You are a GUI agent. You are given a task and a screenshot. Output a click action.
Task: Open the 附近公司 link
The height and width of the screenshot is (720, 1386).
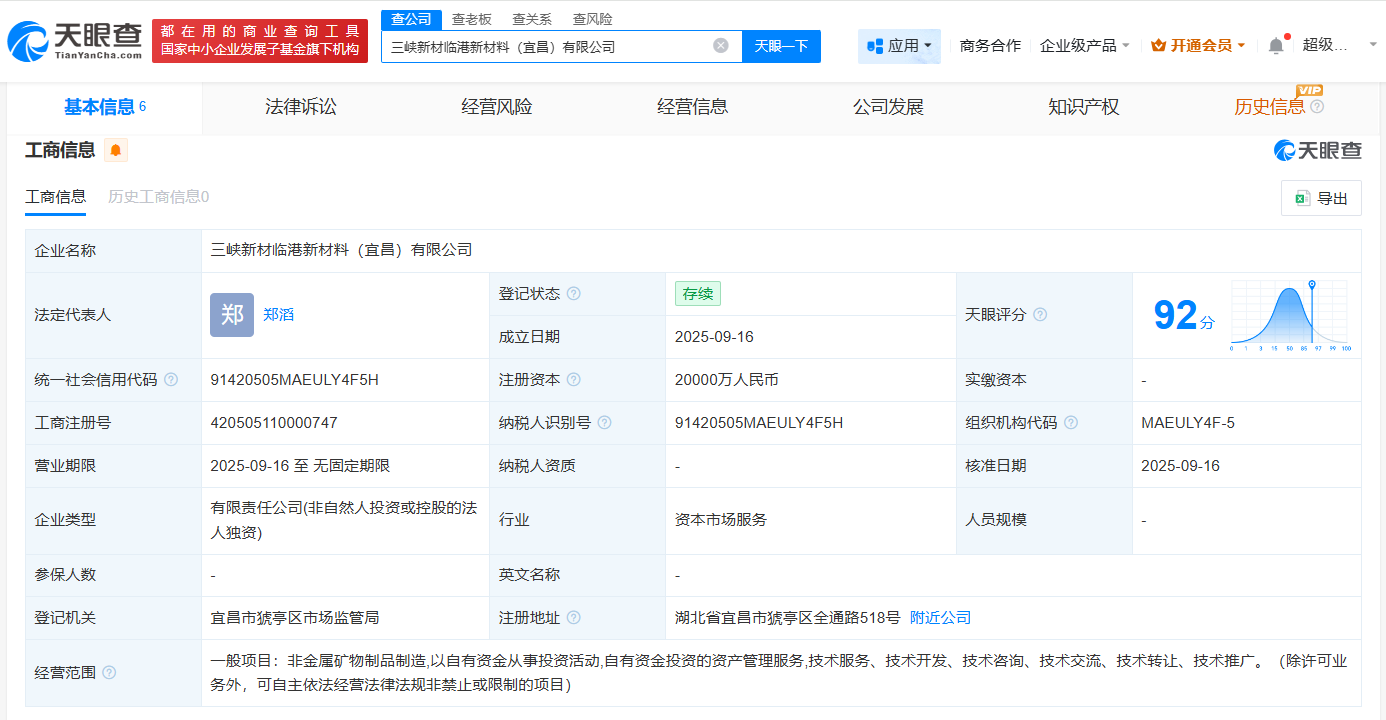(937, 617)
